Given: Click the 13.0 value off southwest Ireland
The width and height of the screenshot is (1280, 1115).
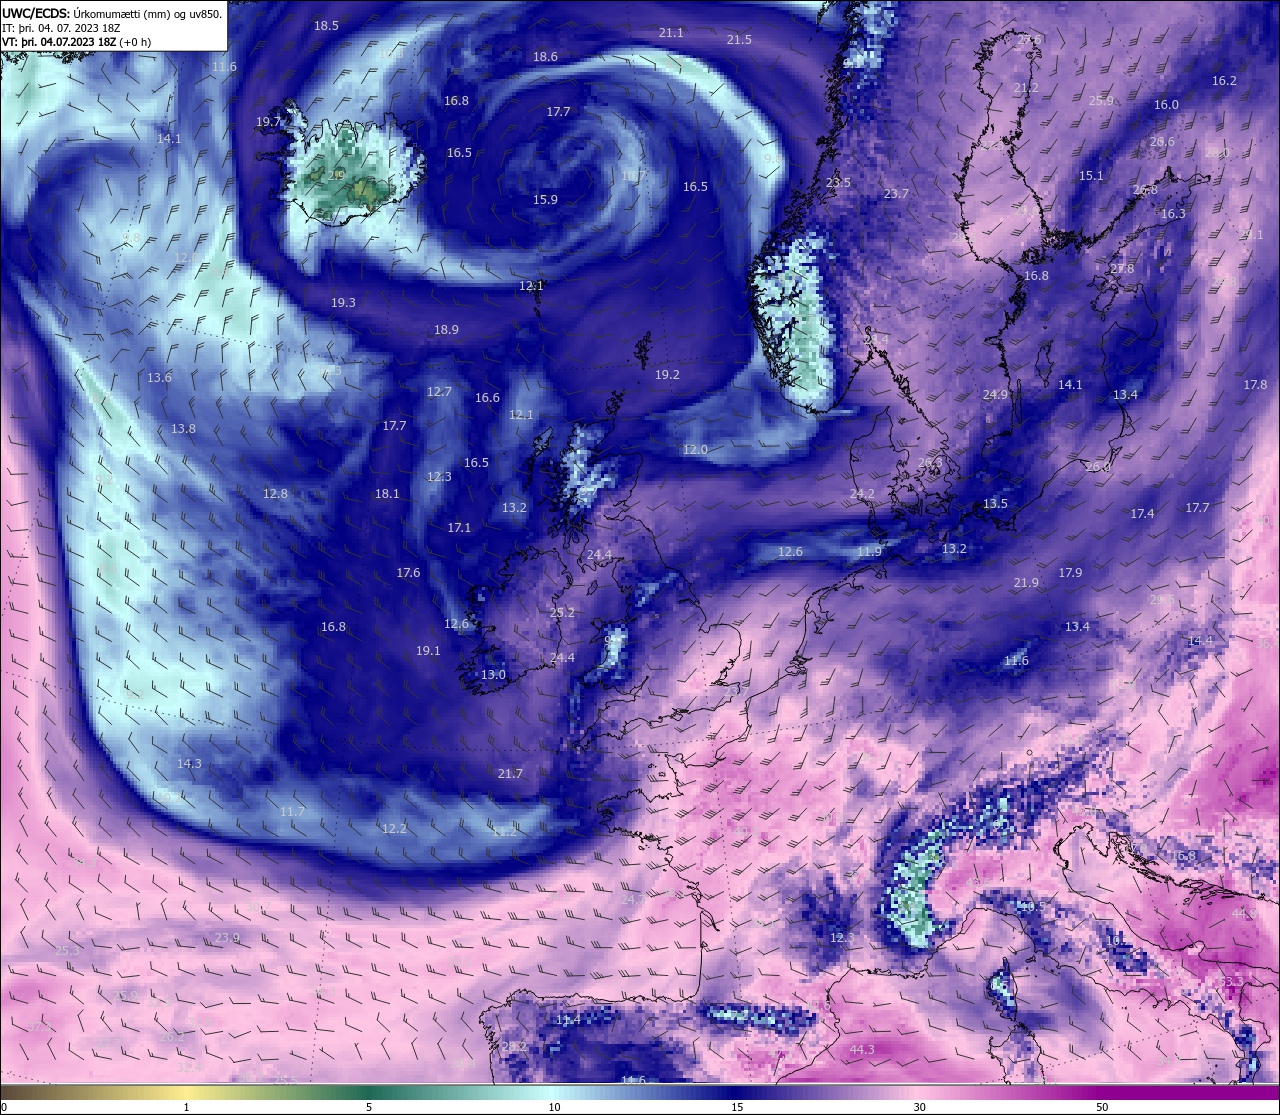Looking at the screenshot, I should 493,675.
